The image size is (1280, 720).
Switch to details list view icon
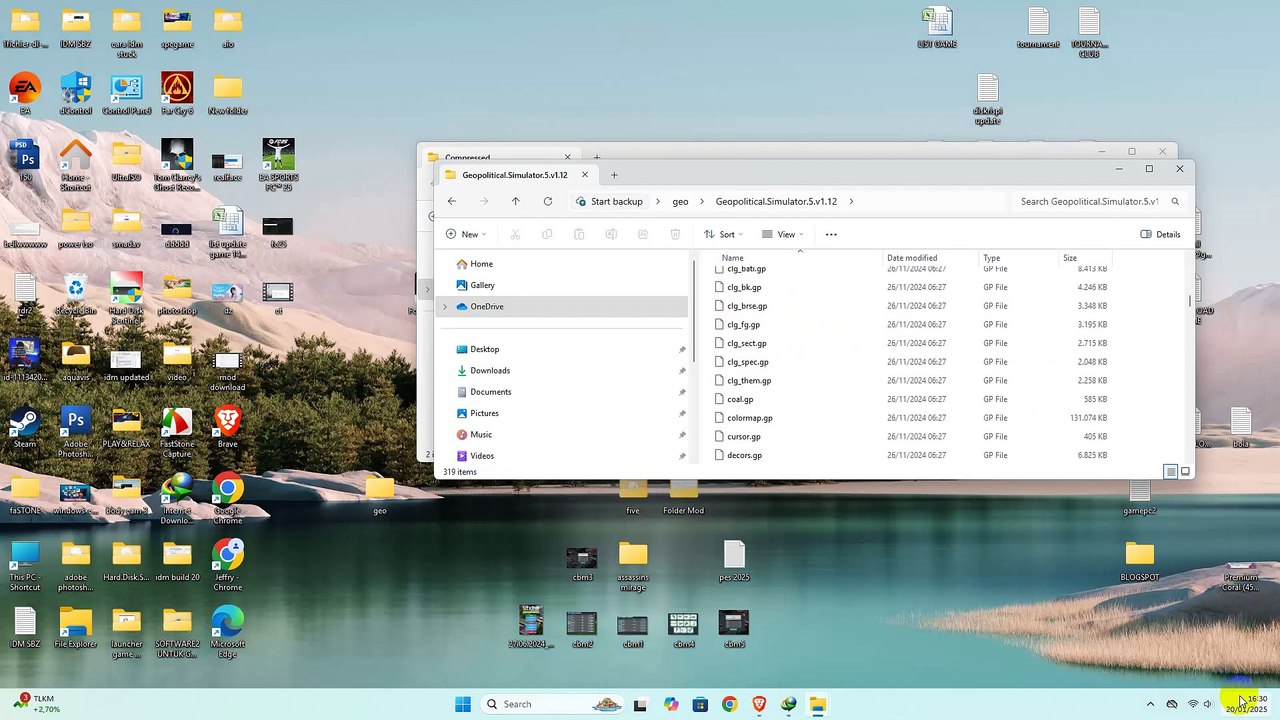click(x=1170, y=471)
